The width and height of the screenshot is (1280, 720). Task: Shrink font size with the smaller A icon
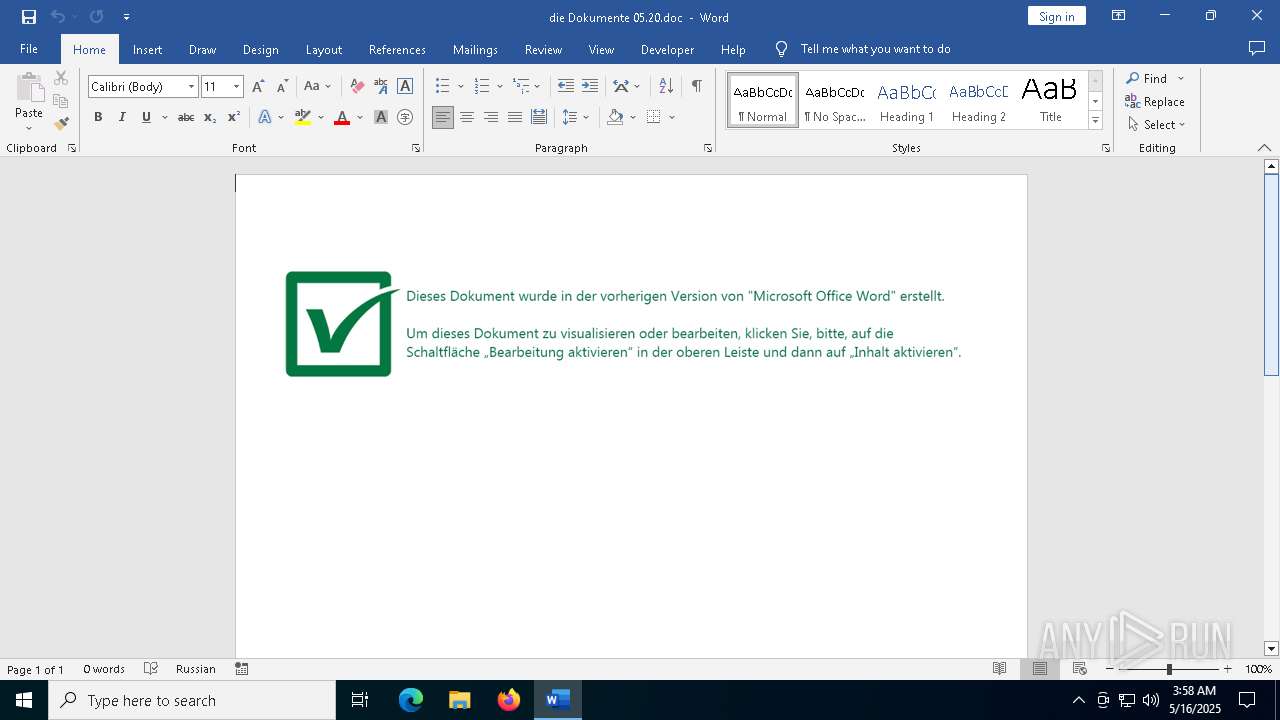click(282, 87)
